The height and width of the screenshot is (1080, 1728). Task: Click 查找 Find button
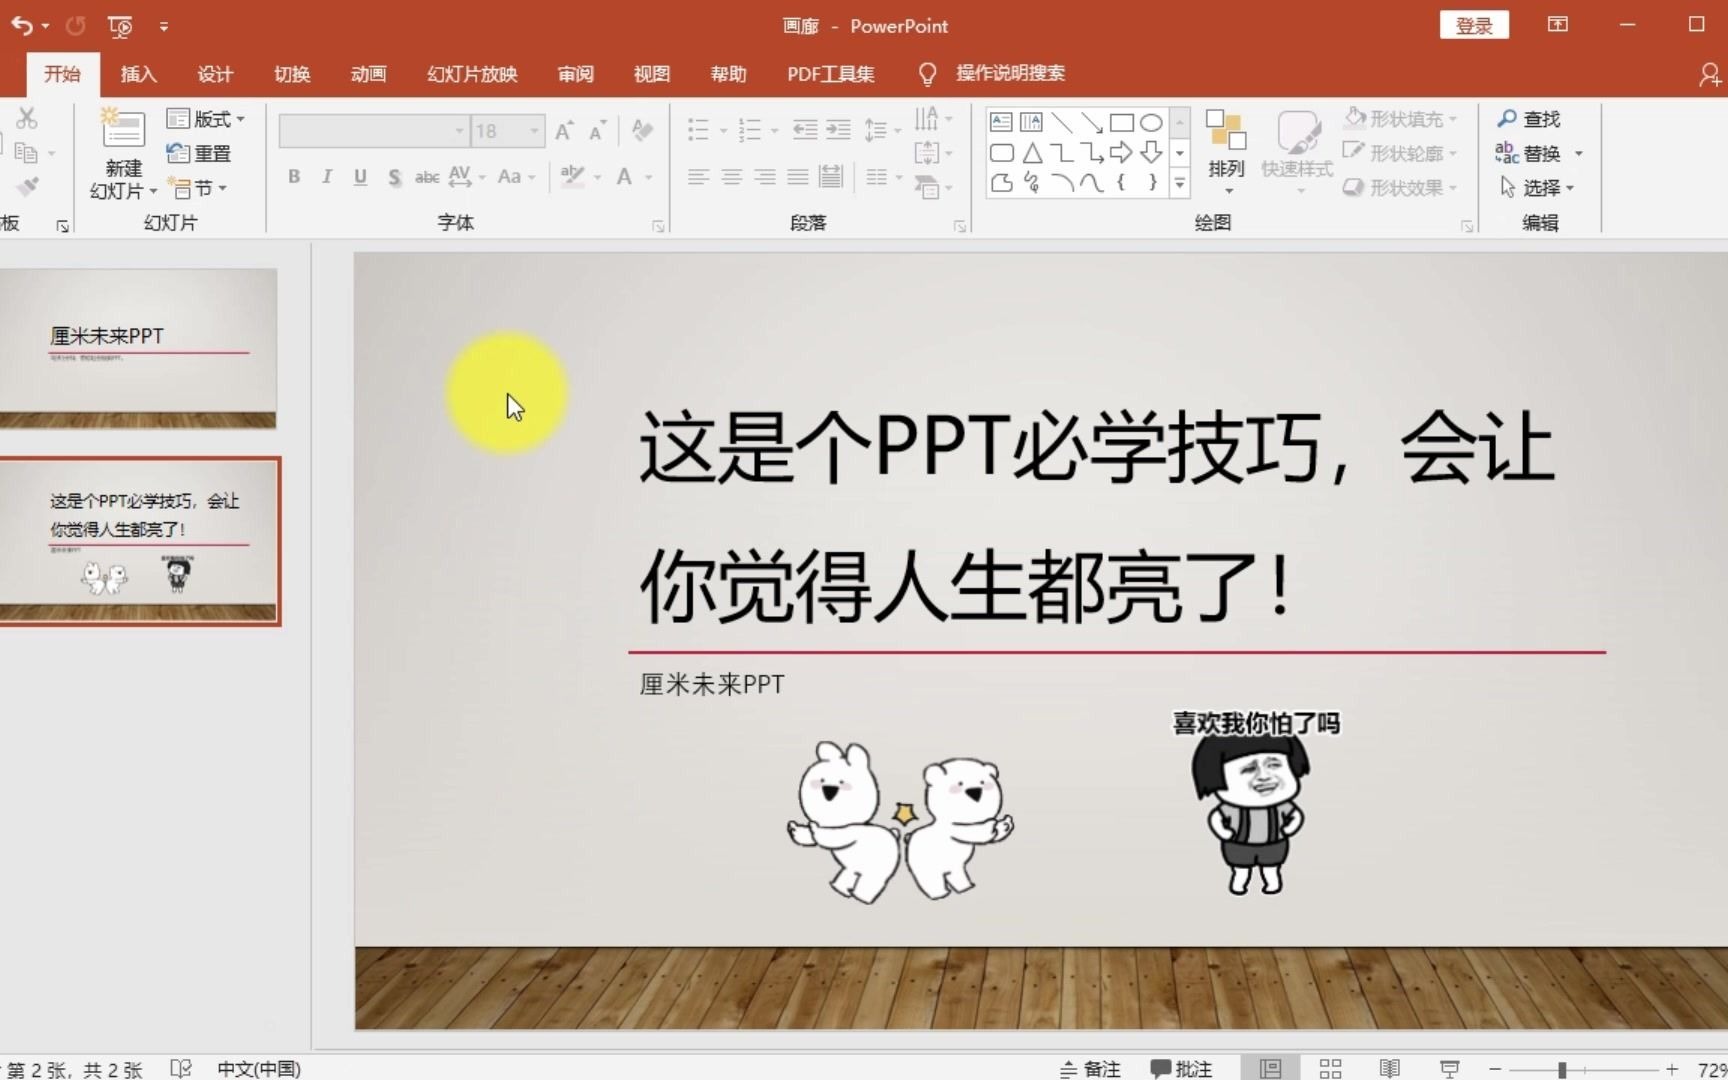coord(1529,119)
